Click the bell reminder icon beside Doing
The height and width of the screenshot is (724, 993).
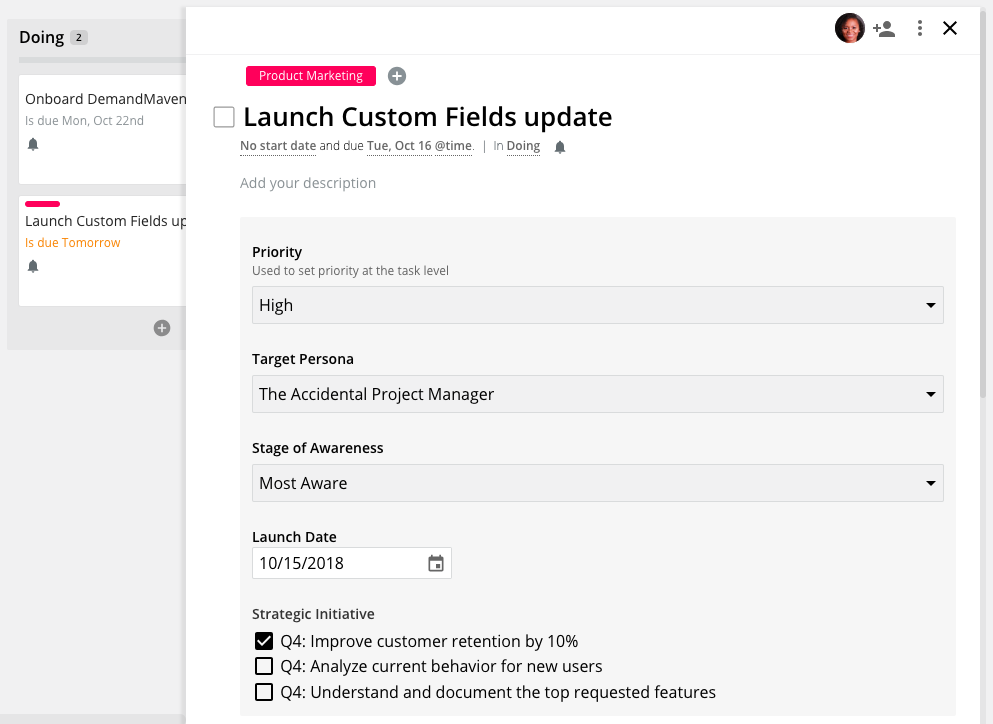(x=560, y=147)
